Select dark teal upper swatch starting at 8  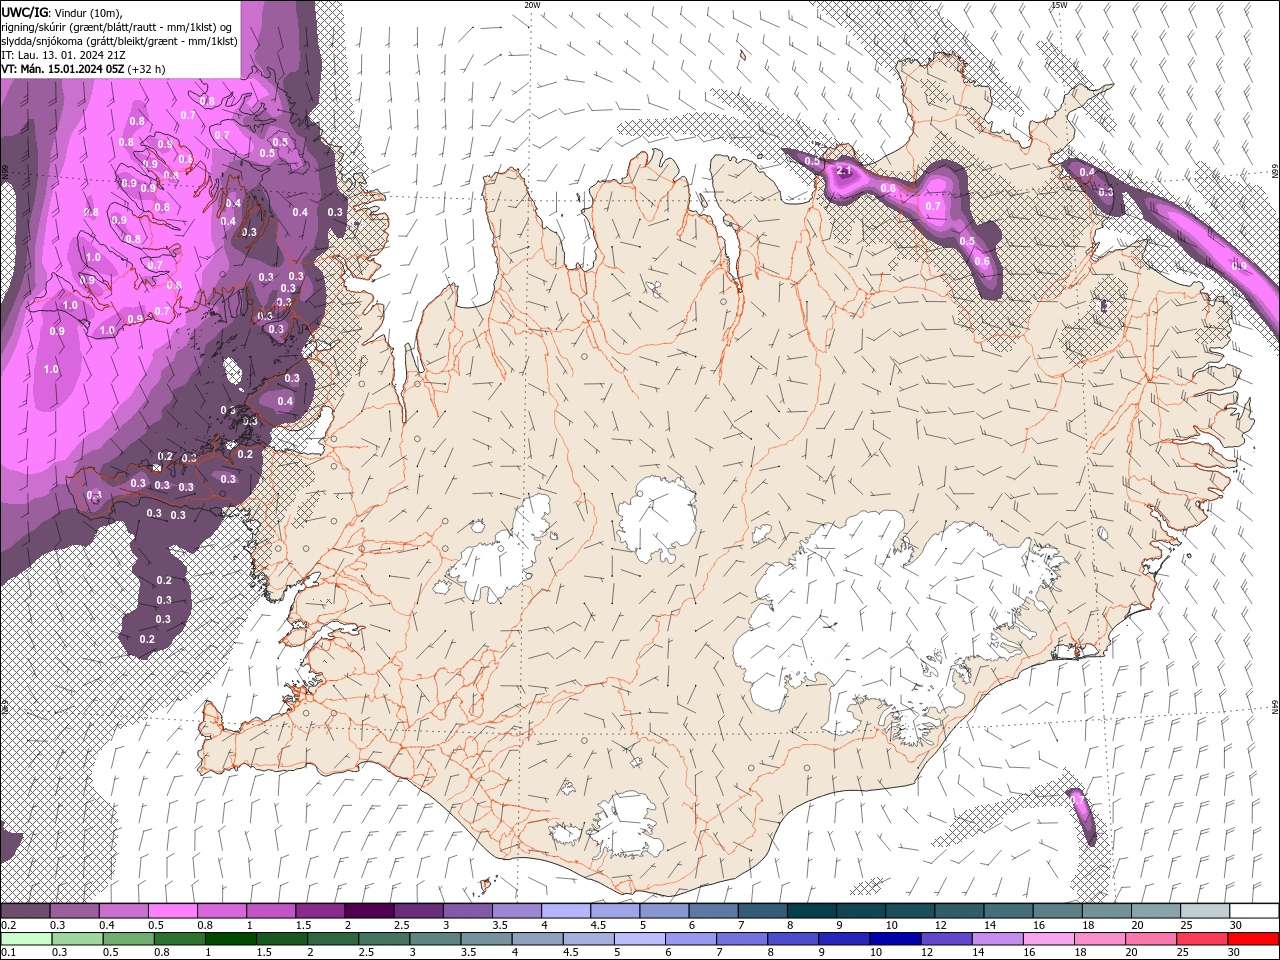point(810,911)
